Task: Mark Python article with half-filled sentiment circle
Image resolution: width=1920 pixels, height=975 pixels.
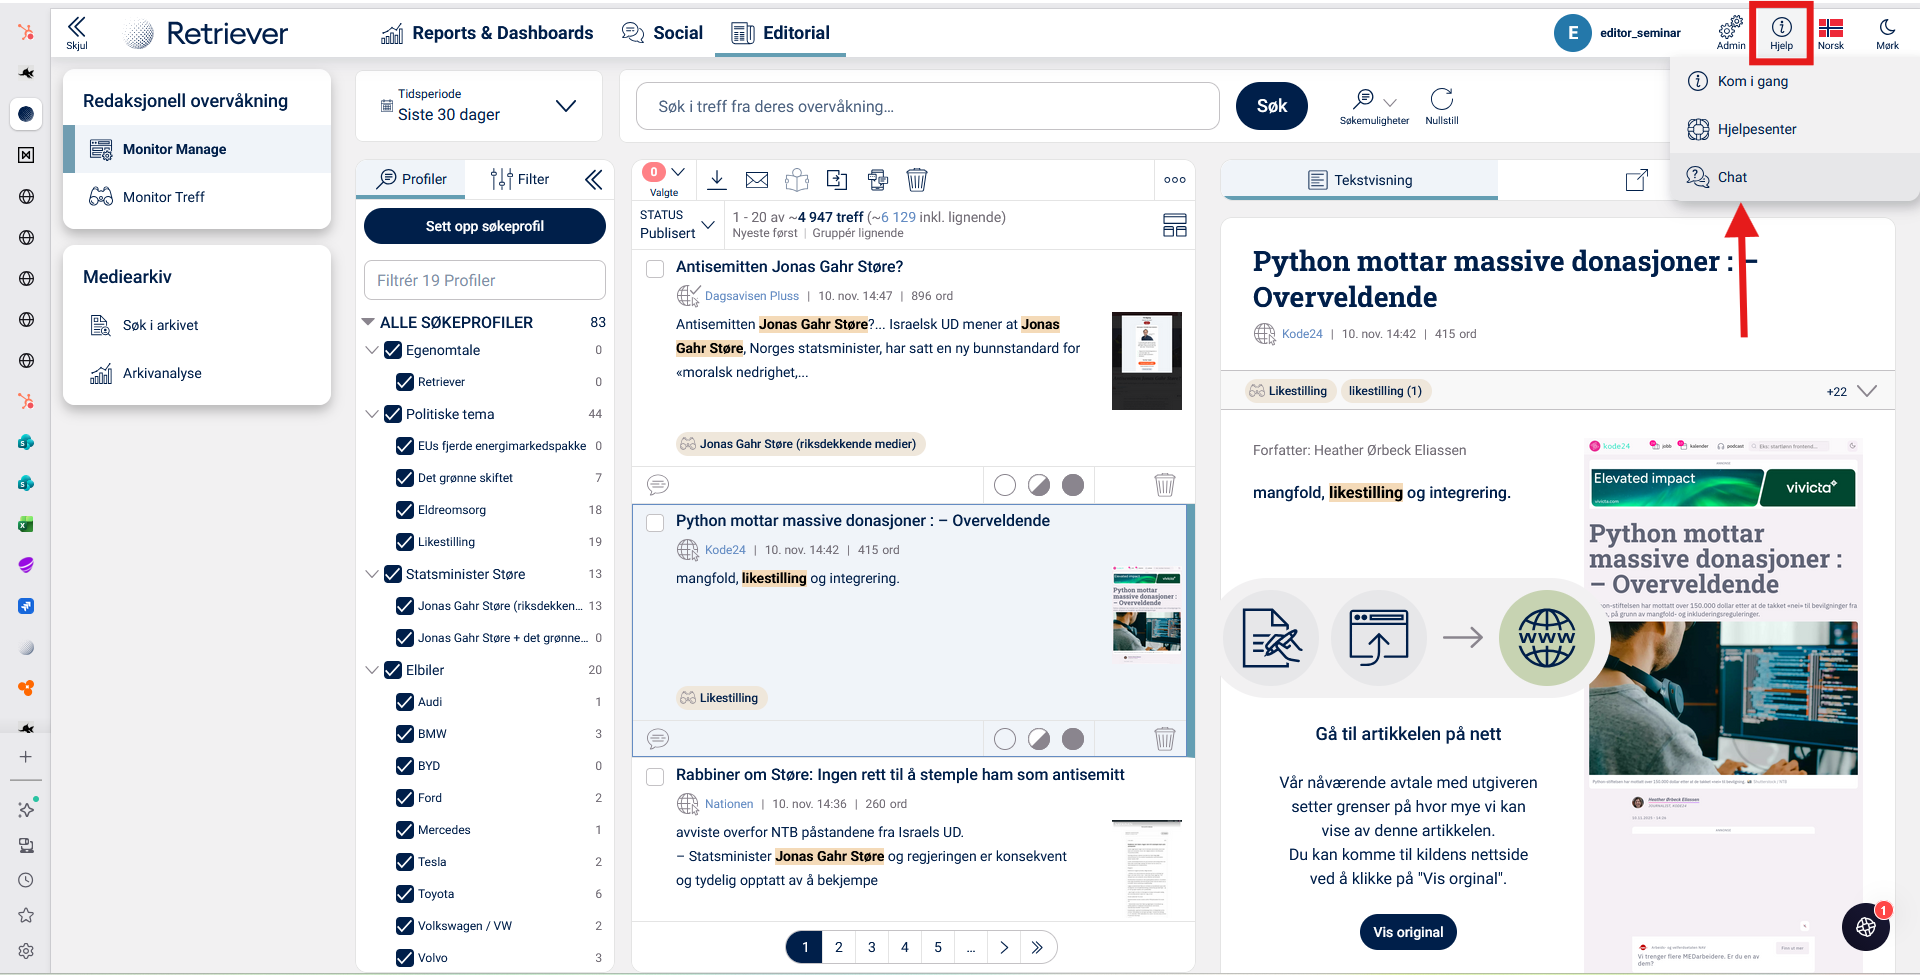Action: (x=1039, y=739)
